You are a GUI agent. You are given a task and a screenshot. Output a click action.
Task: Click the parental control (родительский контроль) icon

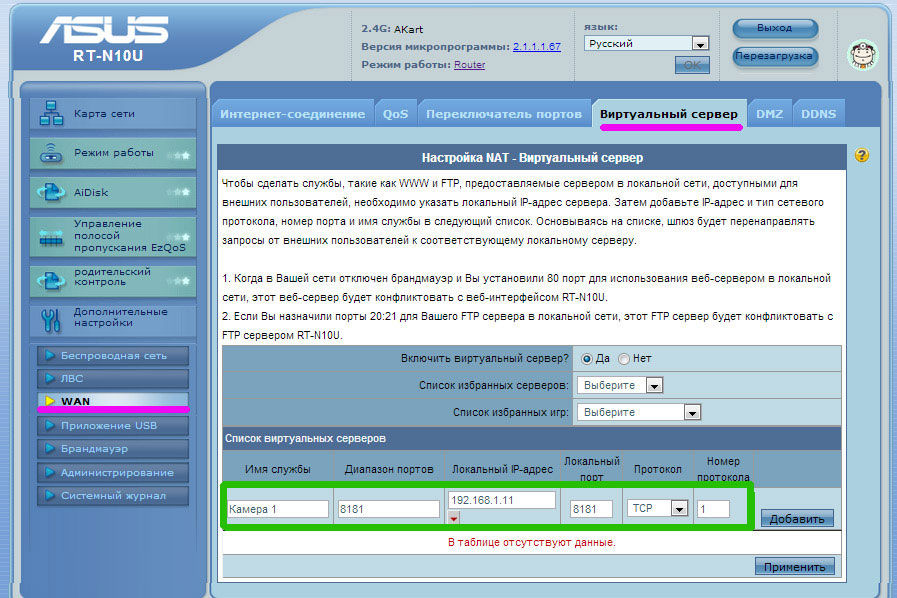[51, 278]
